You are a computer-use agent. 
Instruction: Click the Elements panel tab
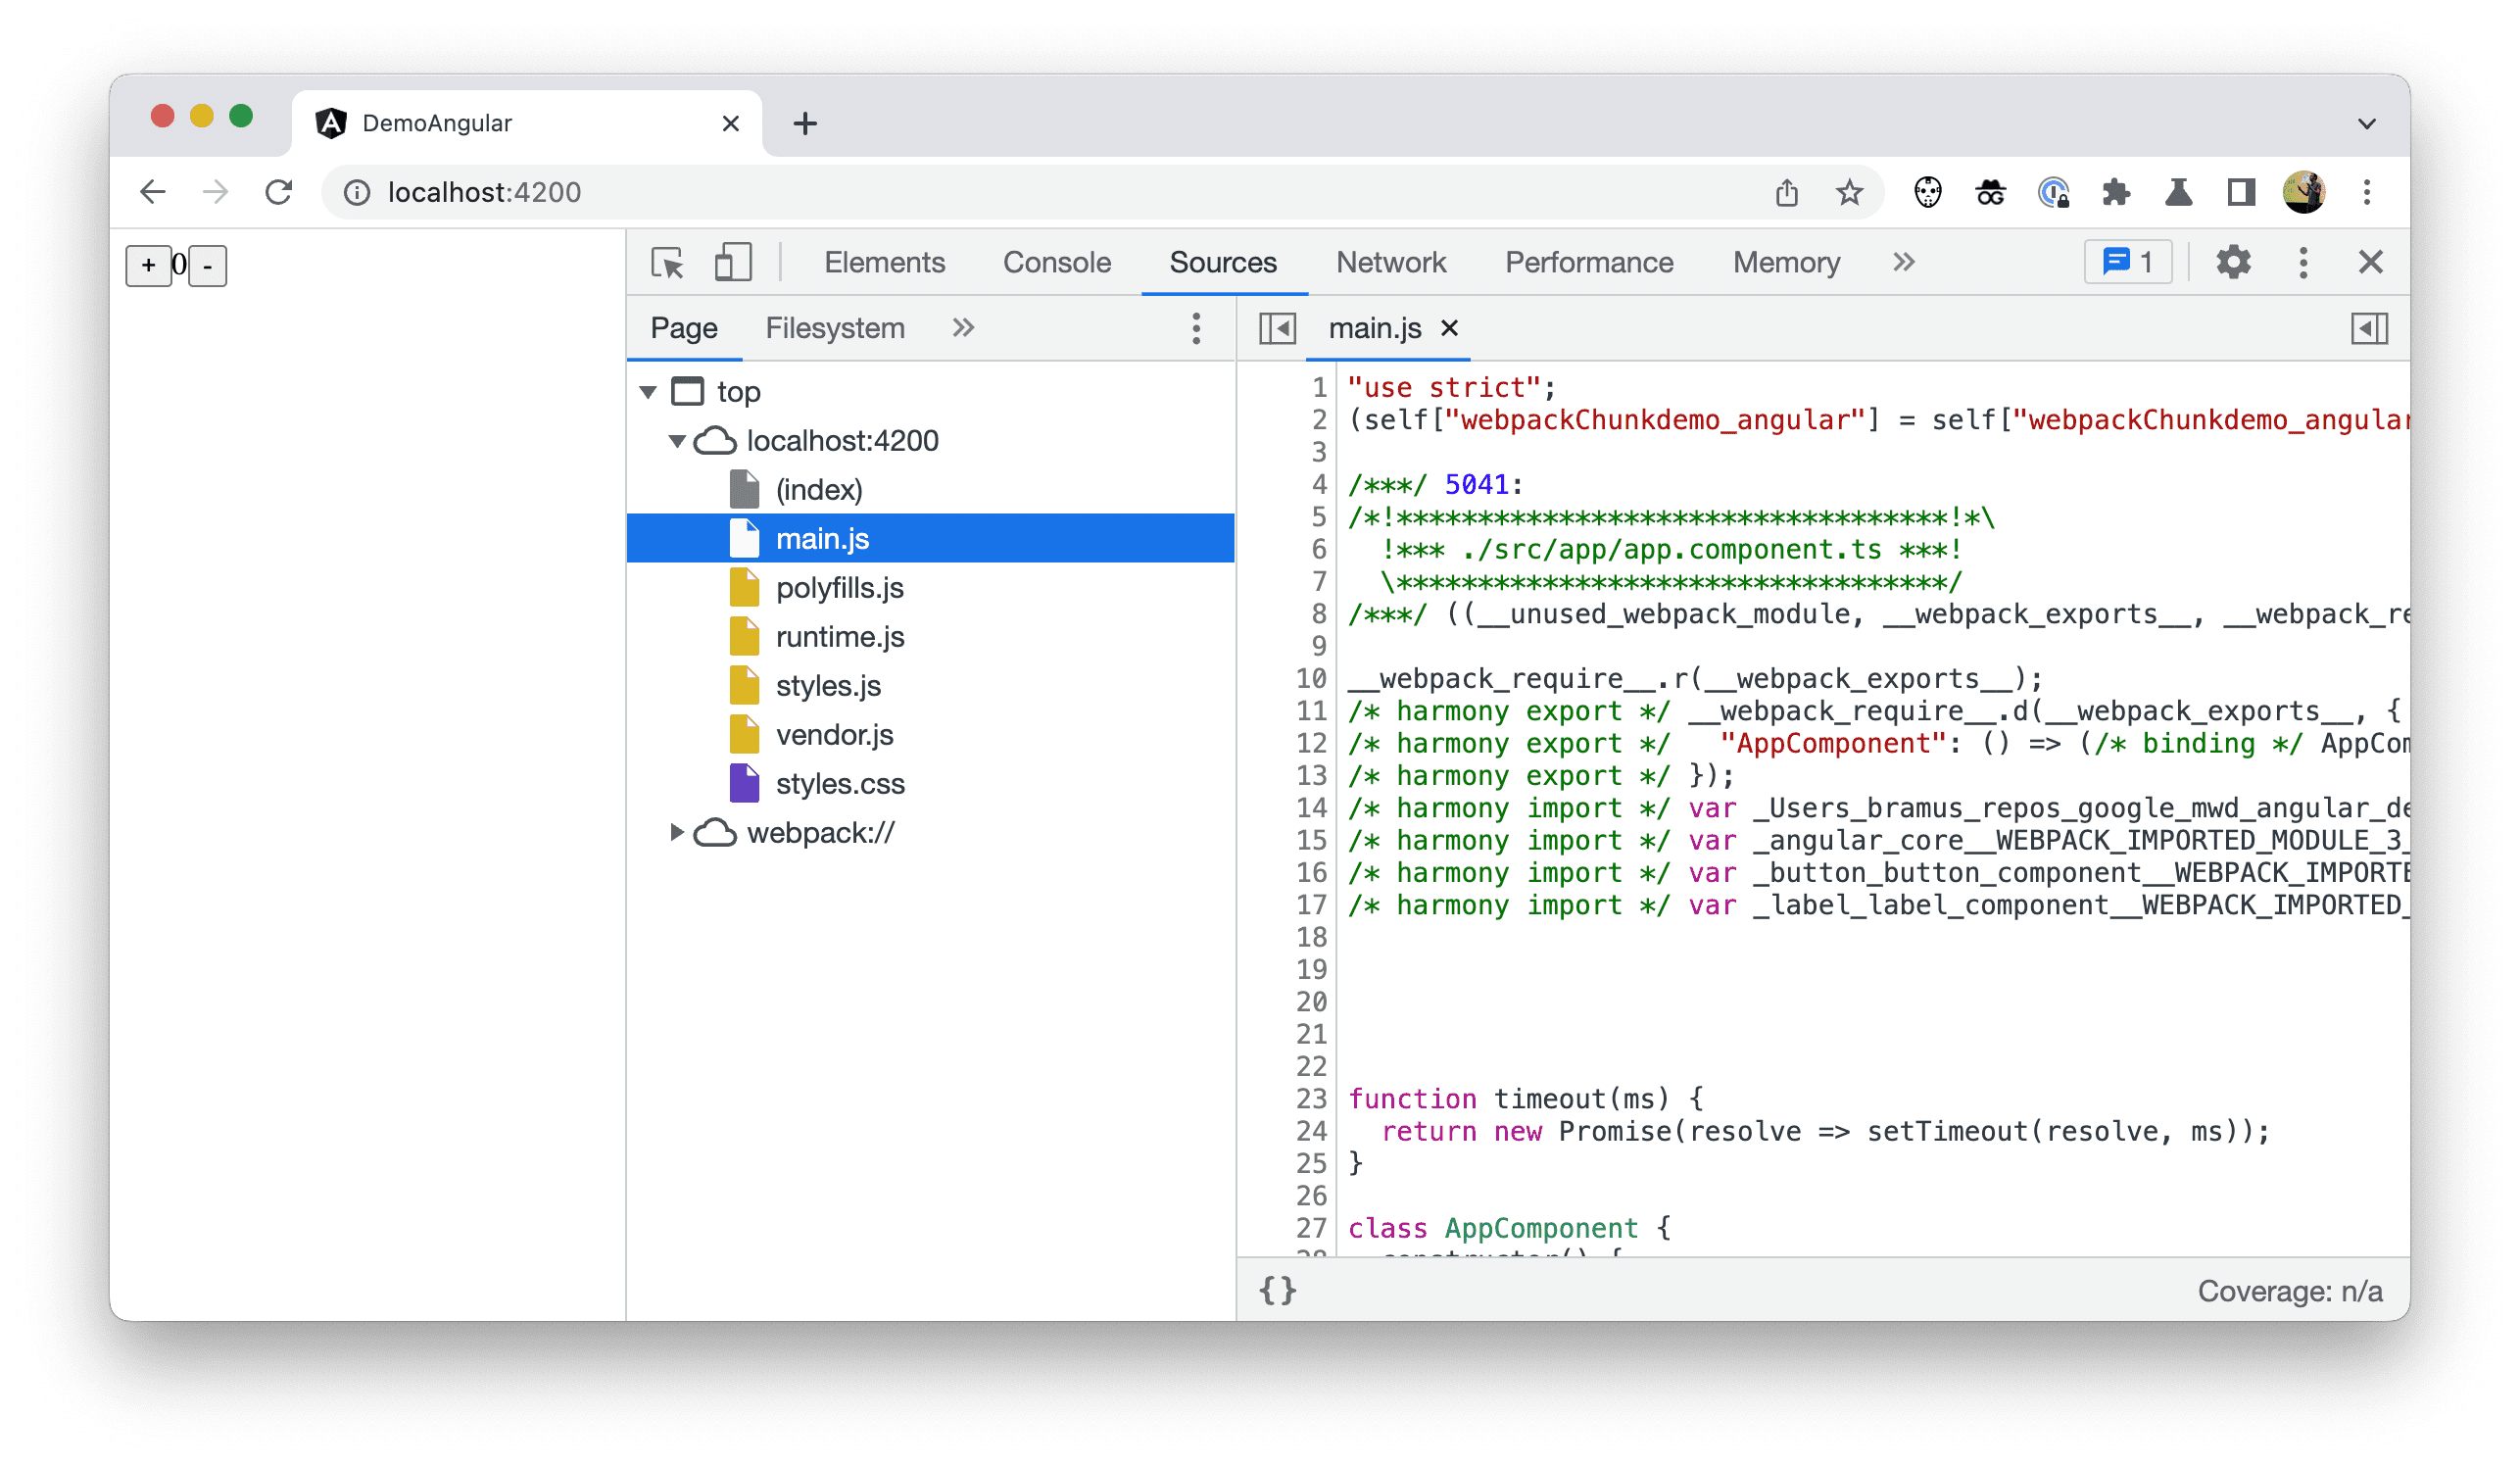pyautogui.click(x=884, y=264)
